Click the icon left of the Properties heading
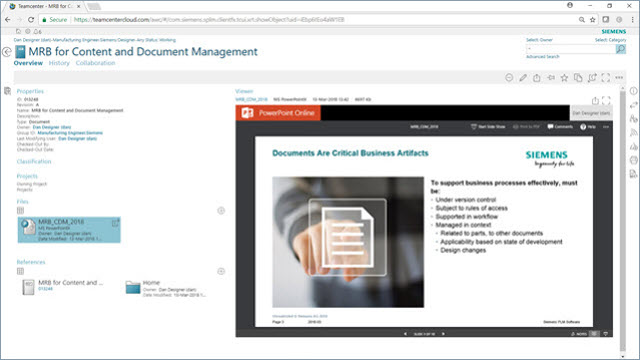Viewport: 640px width, 360px height. [7, 91]
